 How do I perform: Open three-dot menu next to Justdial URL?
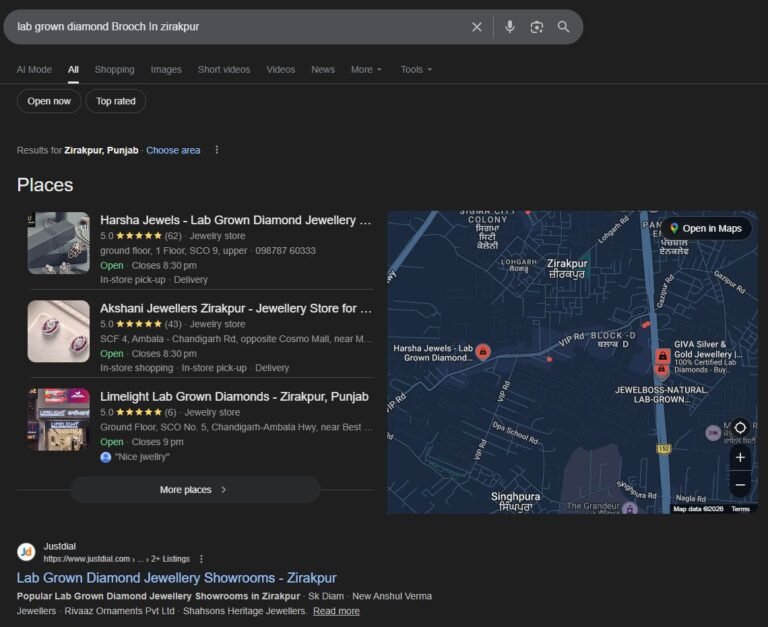(x=201, y=559)
